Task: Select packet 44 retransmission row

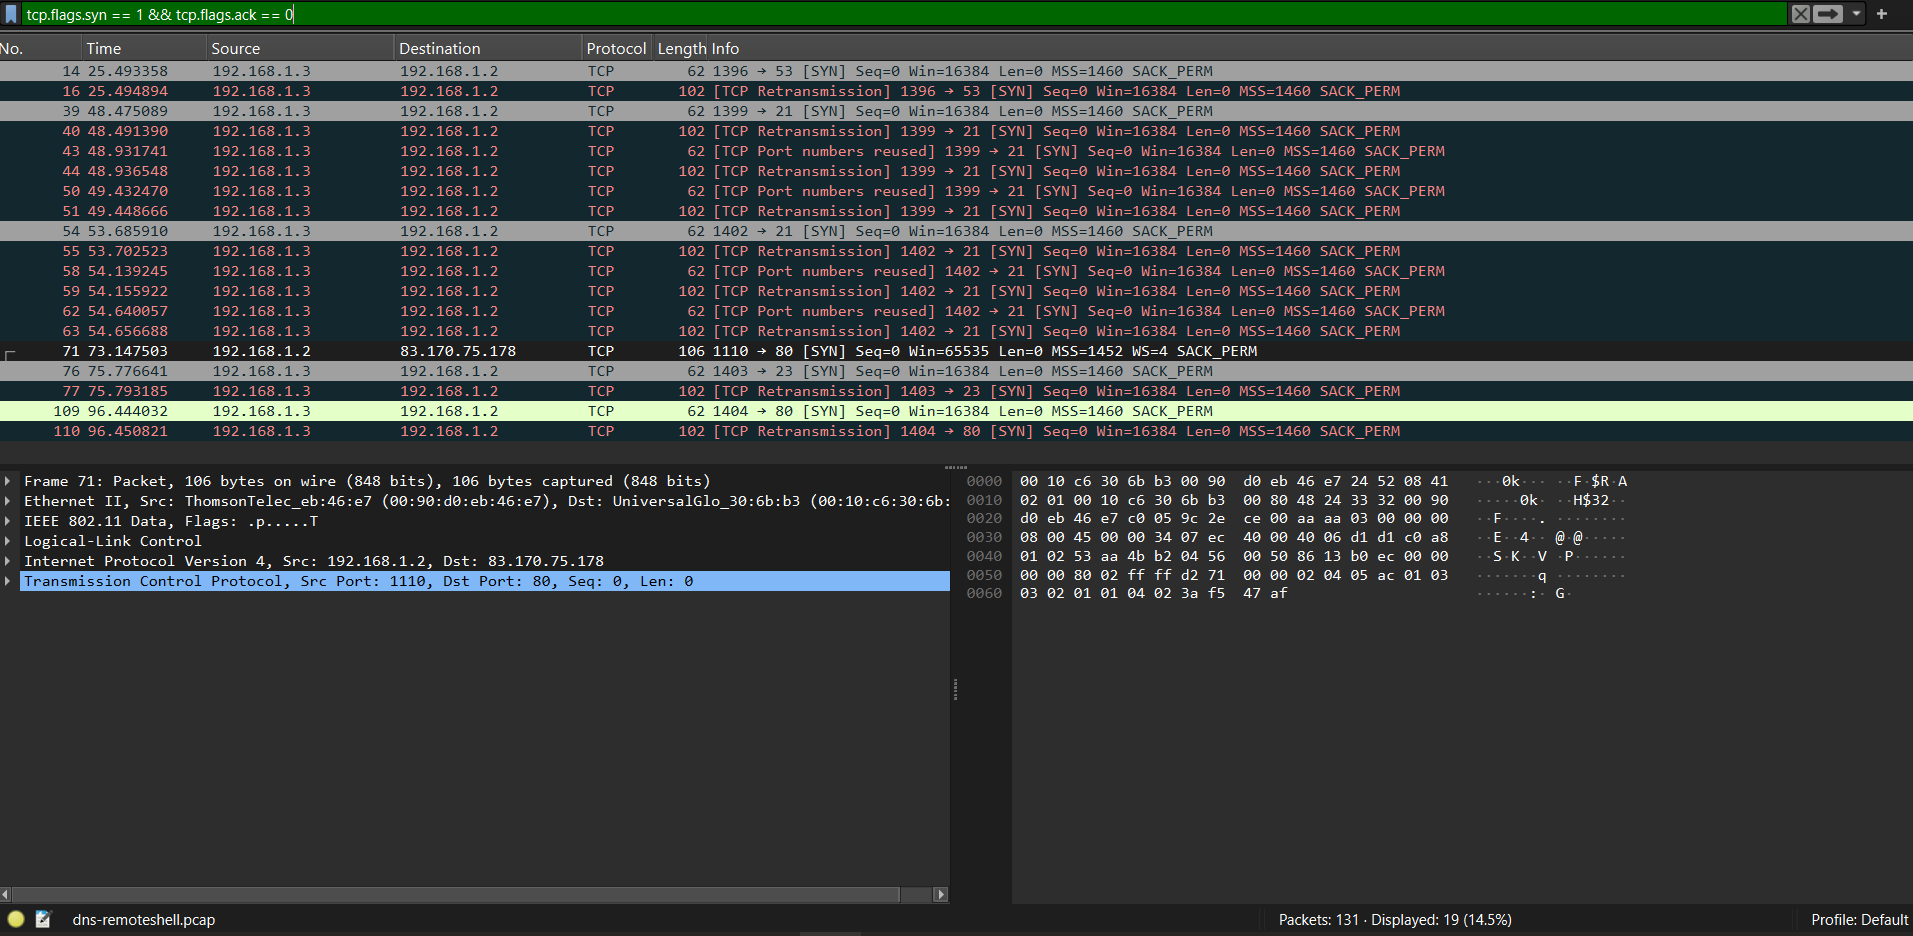Action: (x=956, y=171)
